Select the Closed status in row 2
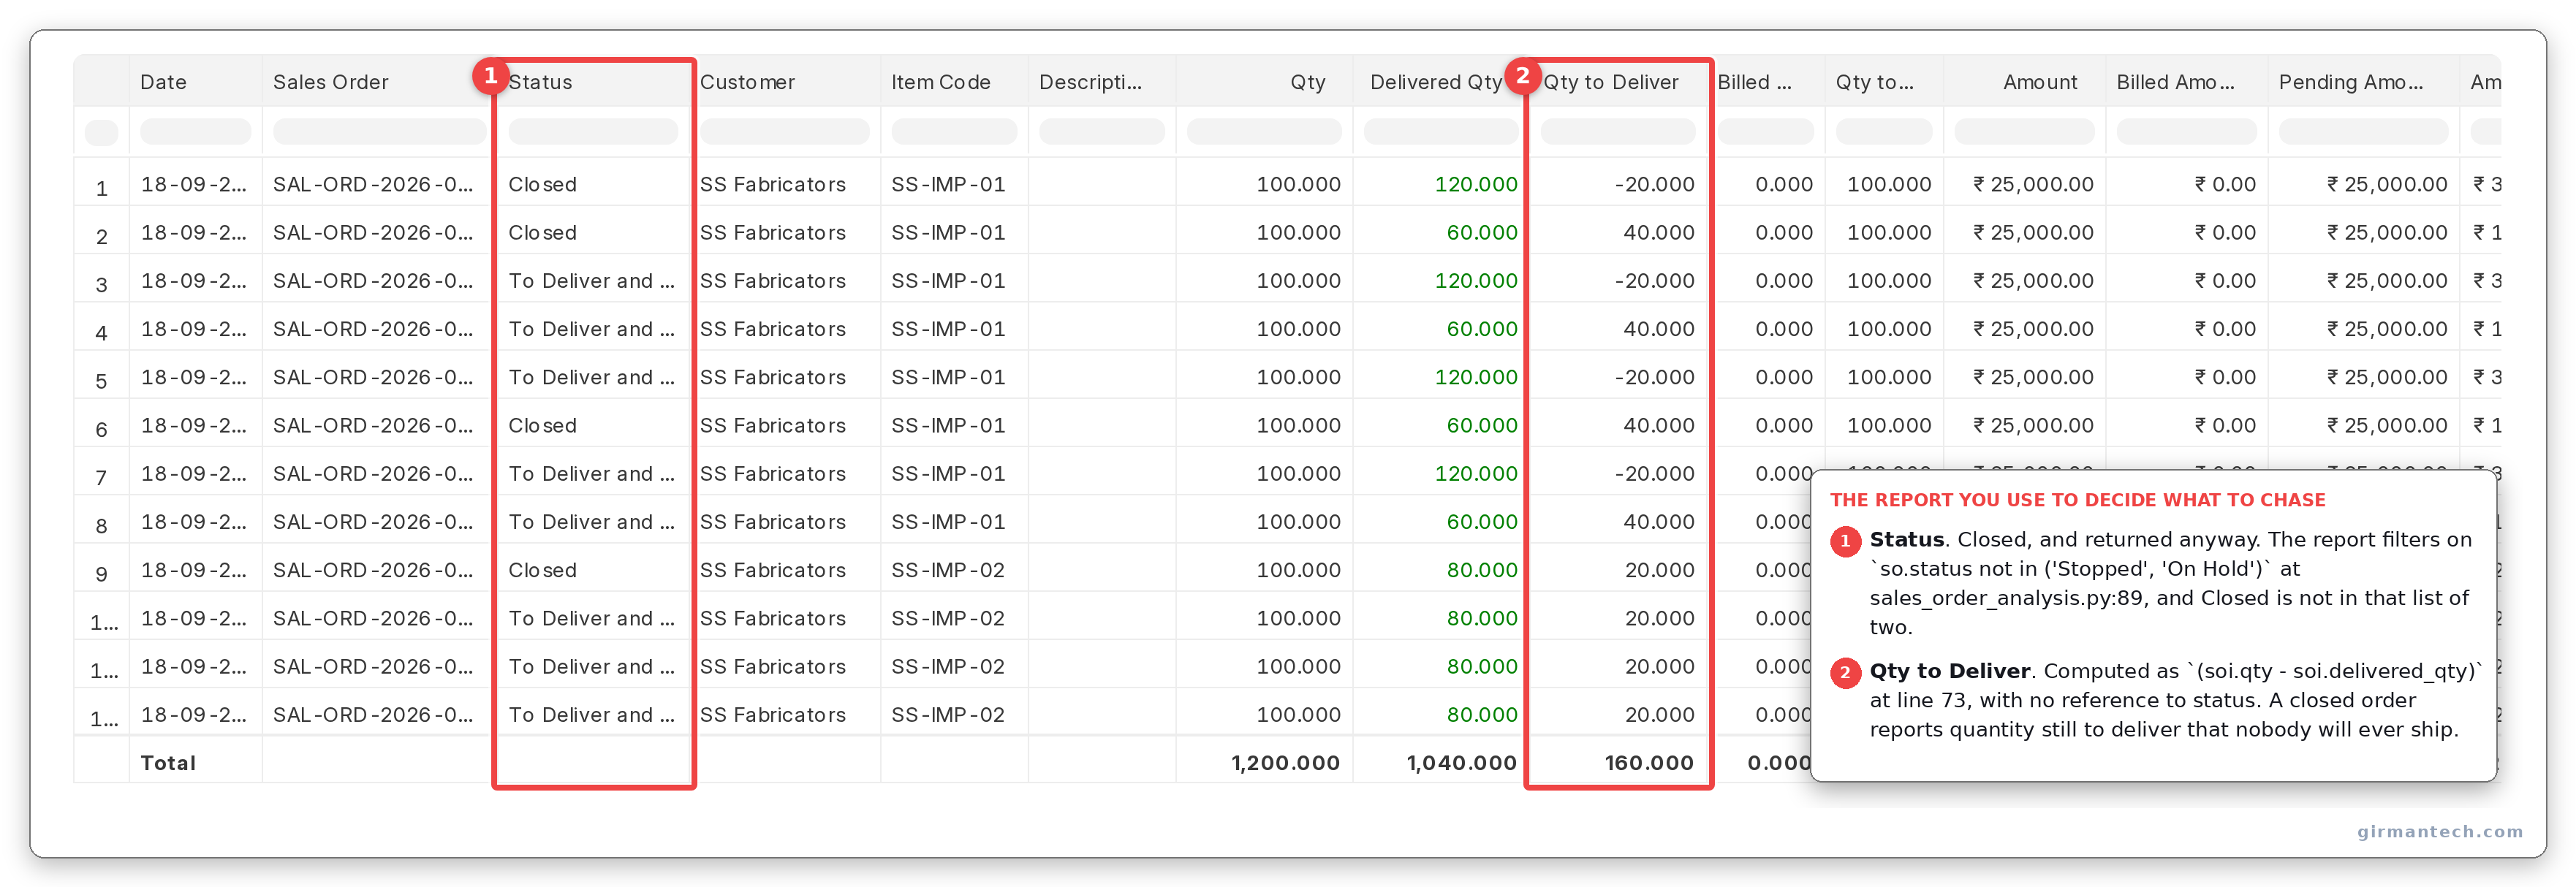Screen dimensions: 2576x887 tap(542, 232)
